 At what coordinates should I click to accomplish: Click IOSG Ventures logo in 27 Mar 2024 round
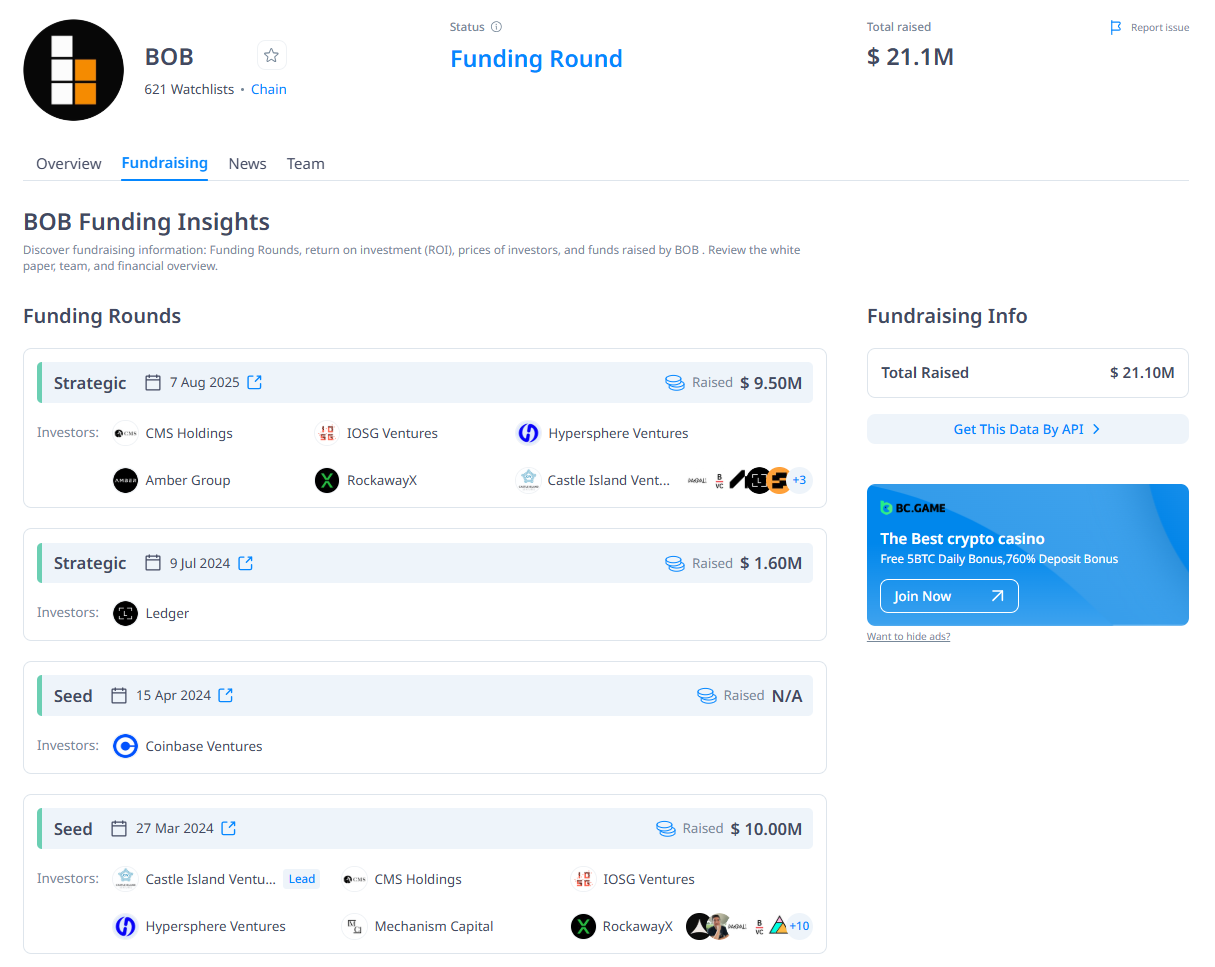click(583, 879)
